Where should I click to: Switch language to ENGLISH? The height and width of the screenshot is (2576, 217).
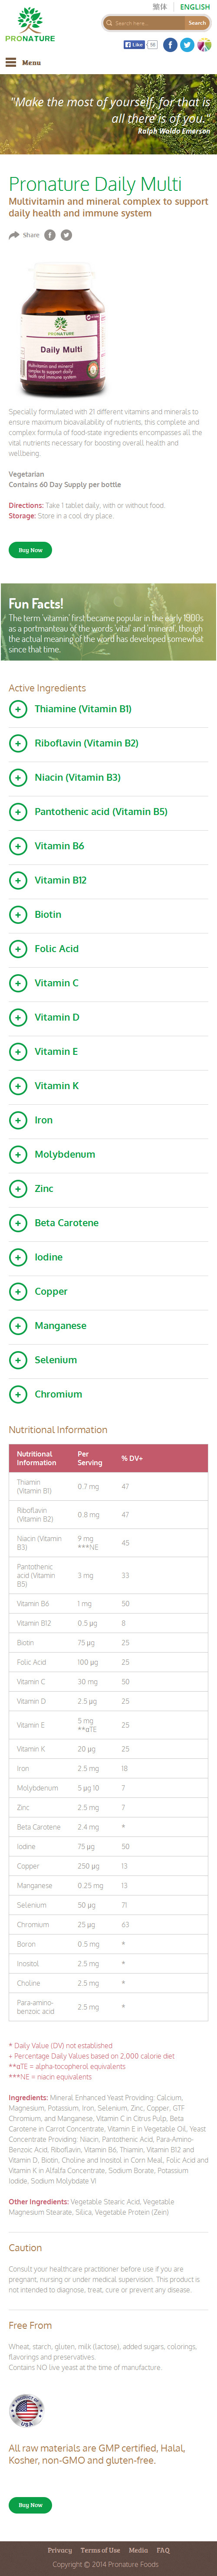(x=195, y=7)
